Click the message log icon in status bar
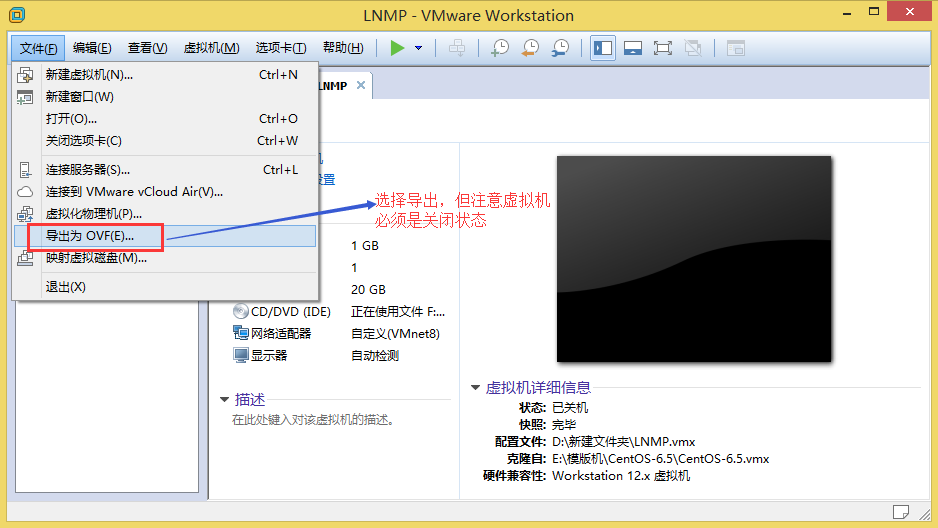Viewport: 938px width, 528px height. tap(900, 512)
